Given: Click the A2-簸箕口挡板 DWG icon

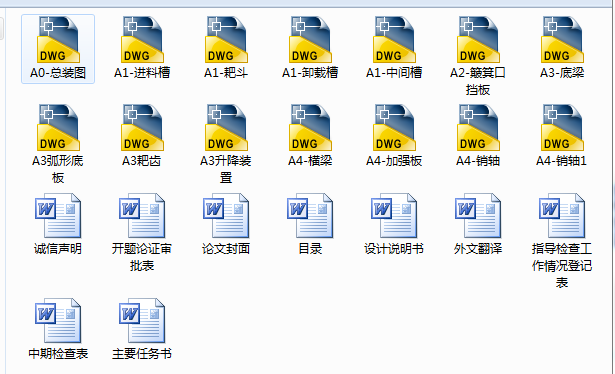Looking at the screenshot, I should (478, 40).
